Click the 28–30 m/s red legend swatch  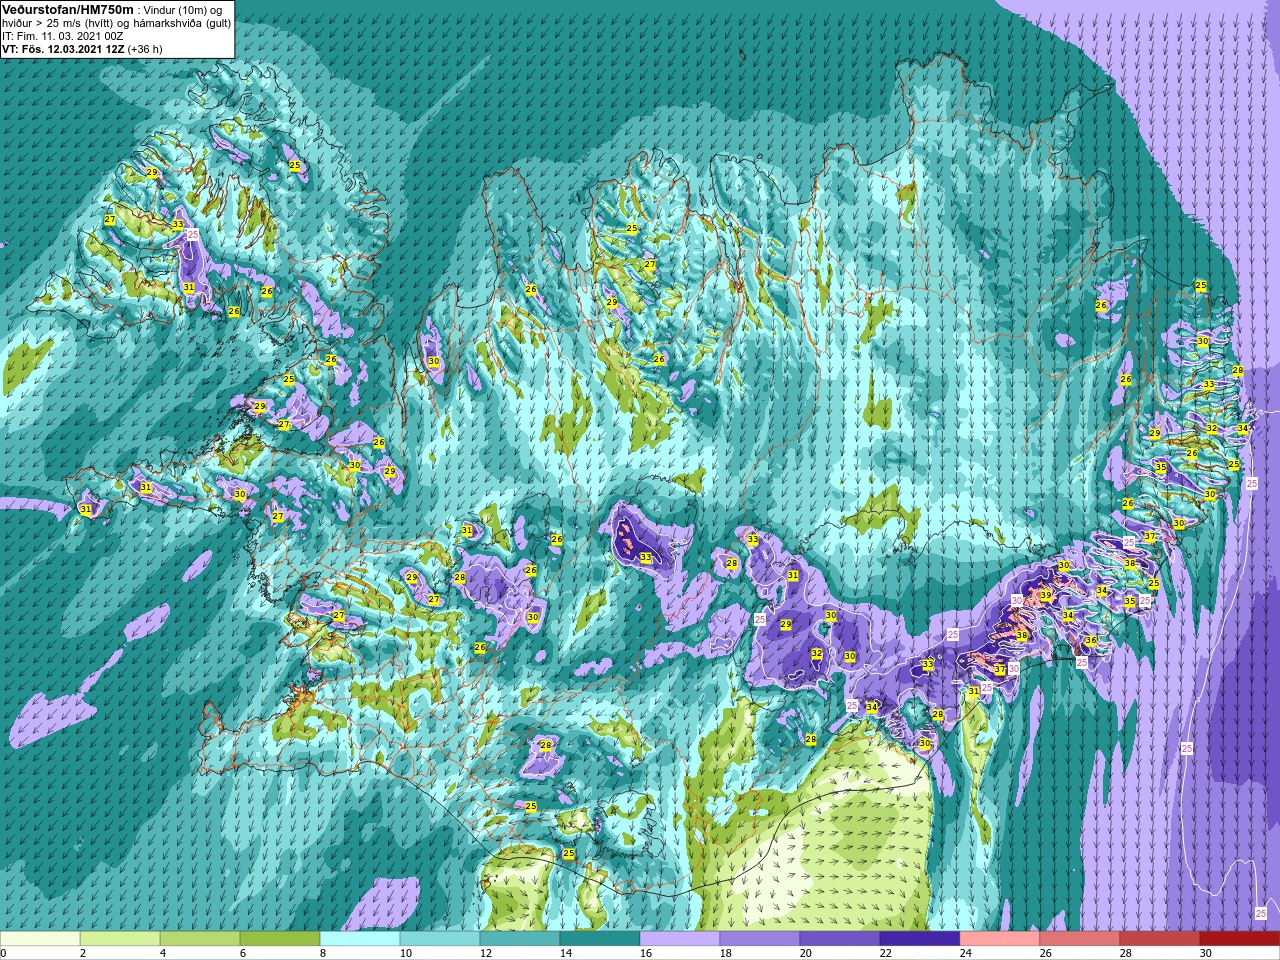(x=1160, y=939)
